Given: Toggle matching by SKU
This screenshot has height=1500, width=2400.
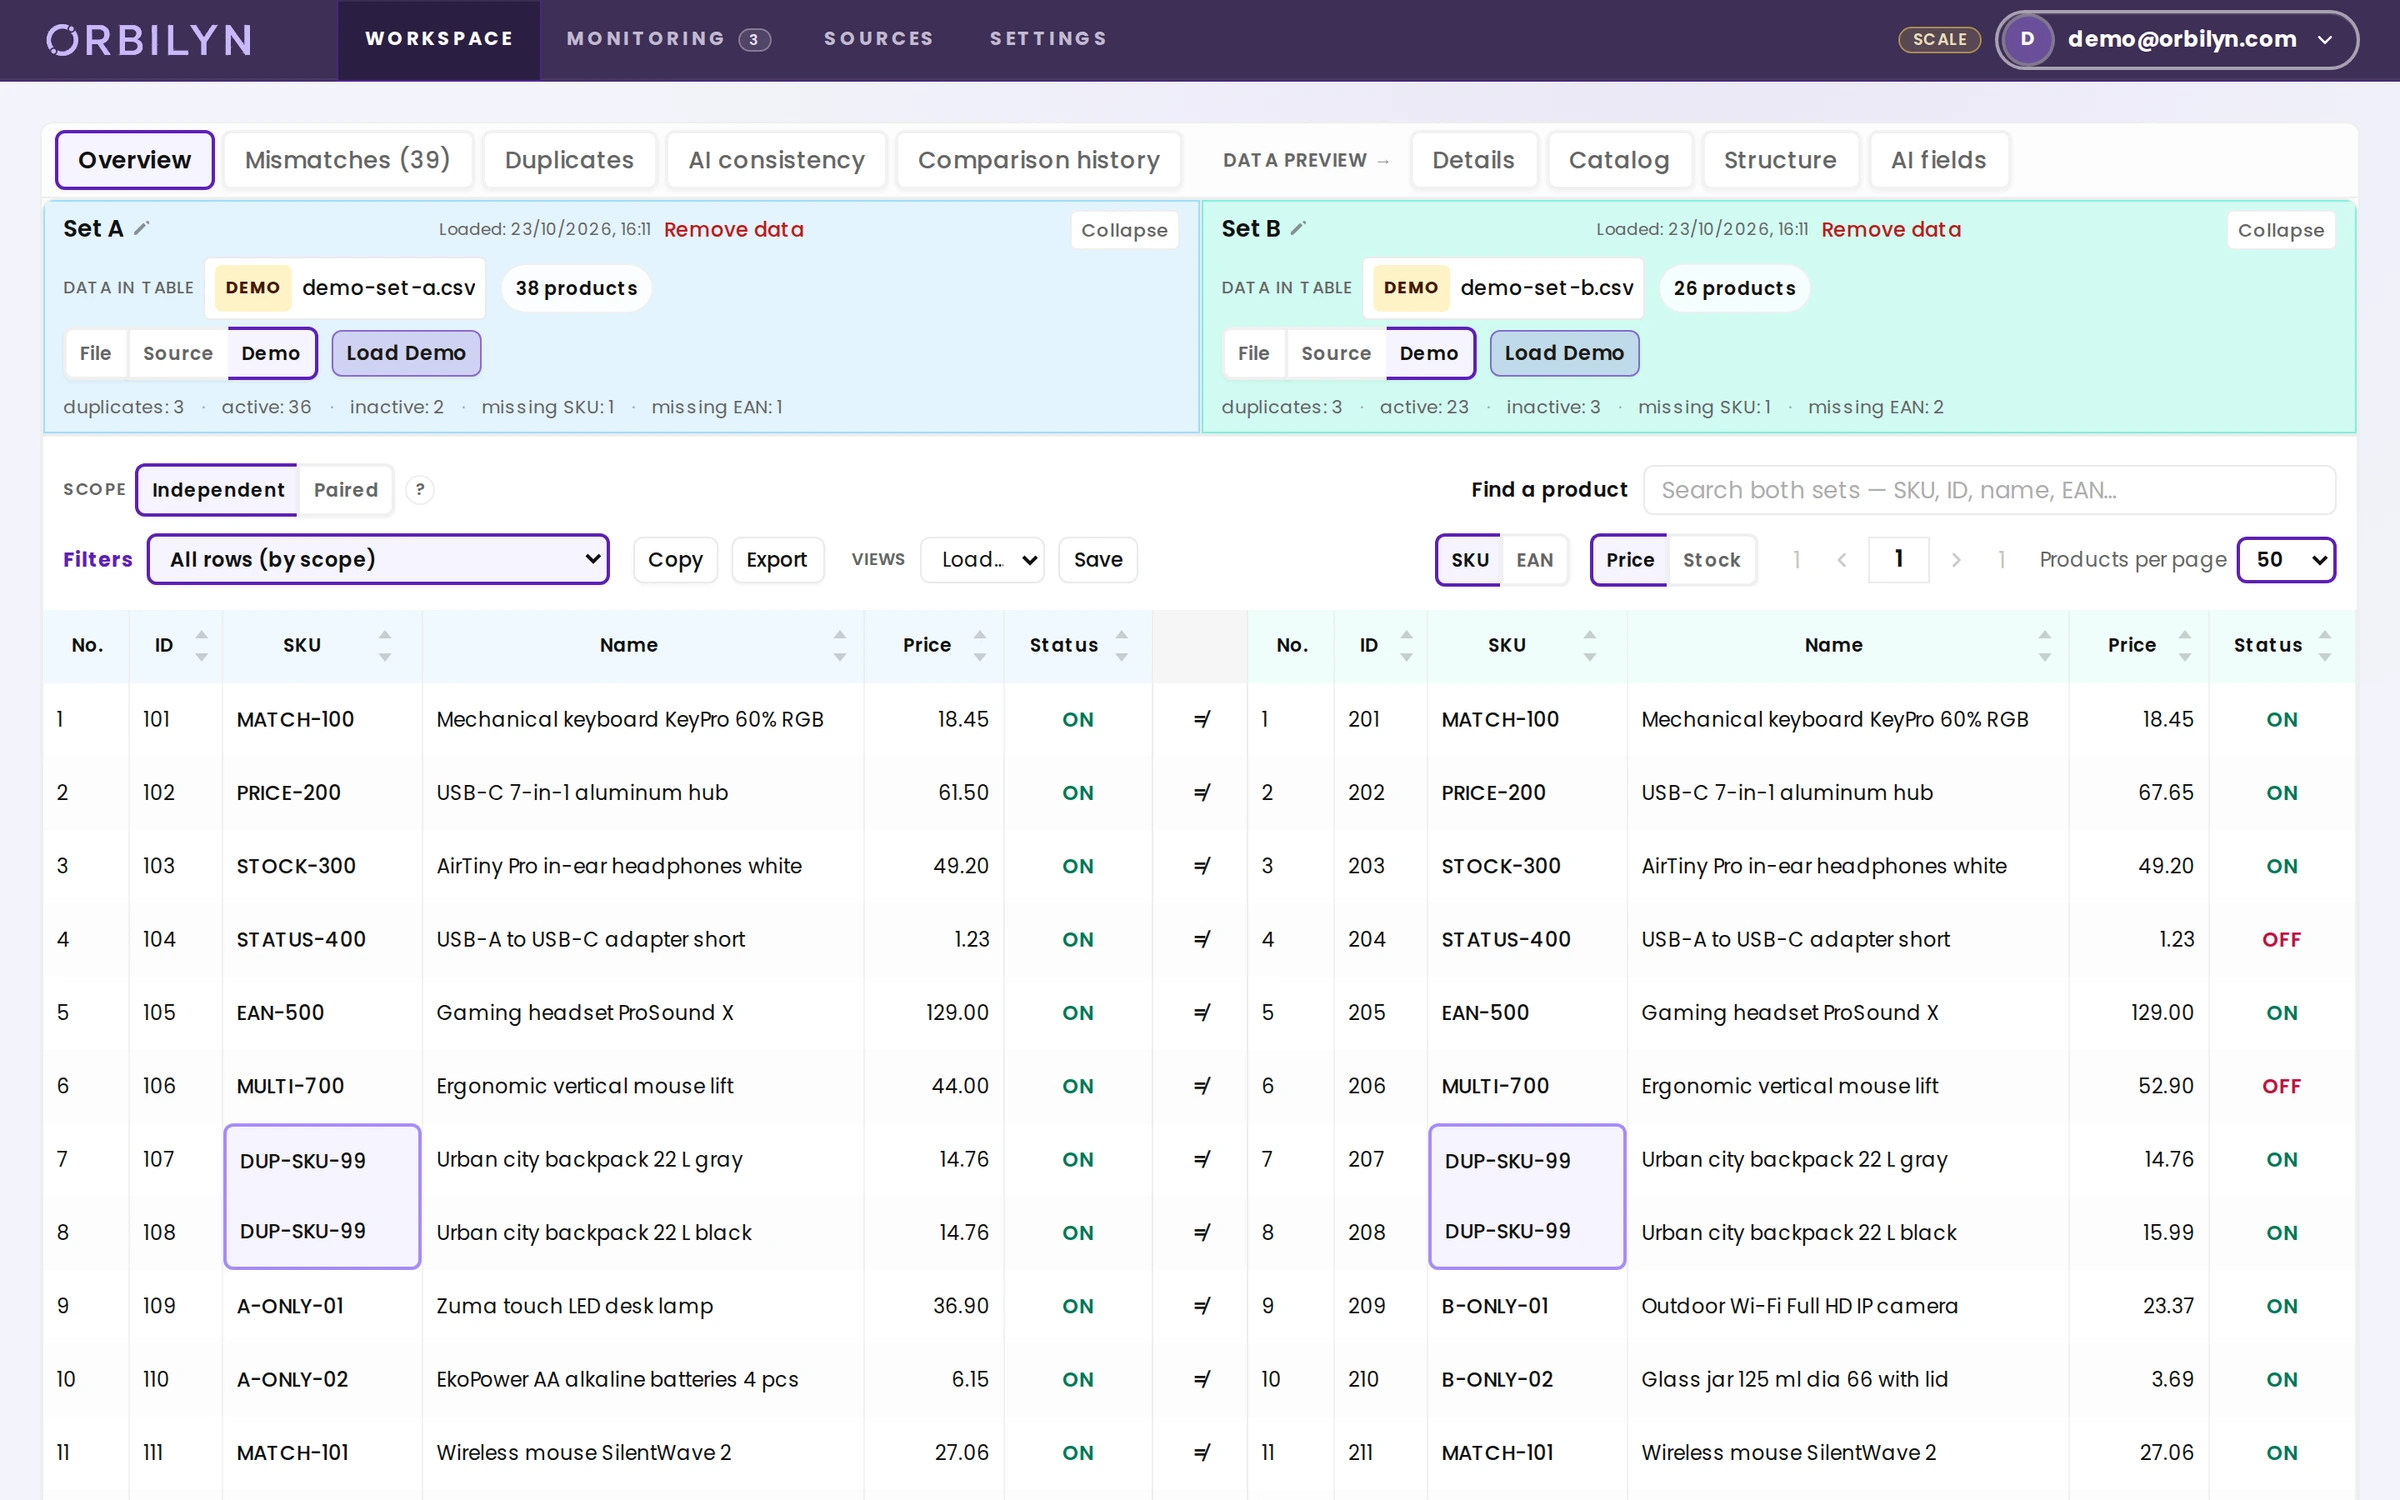Looking at the screenshot, I should (x=1470, y=560).
